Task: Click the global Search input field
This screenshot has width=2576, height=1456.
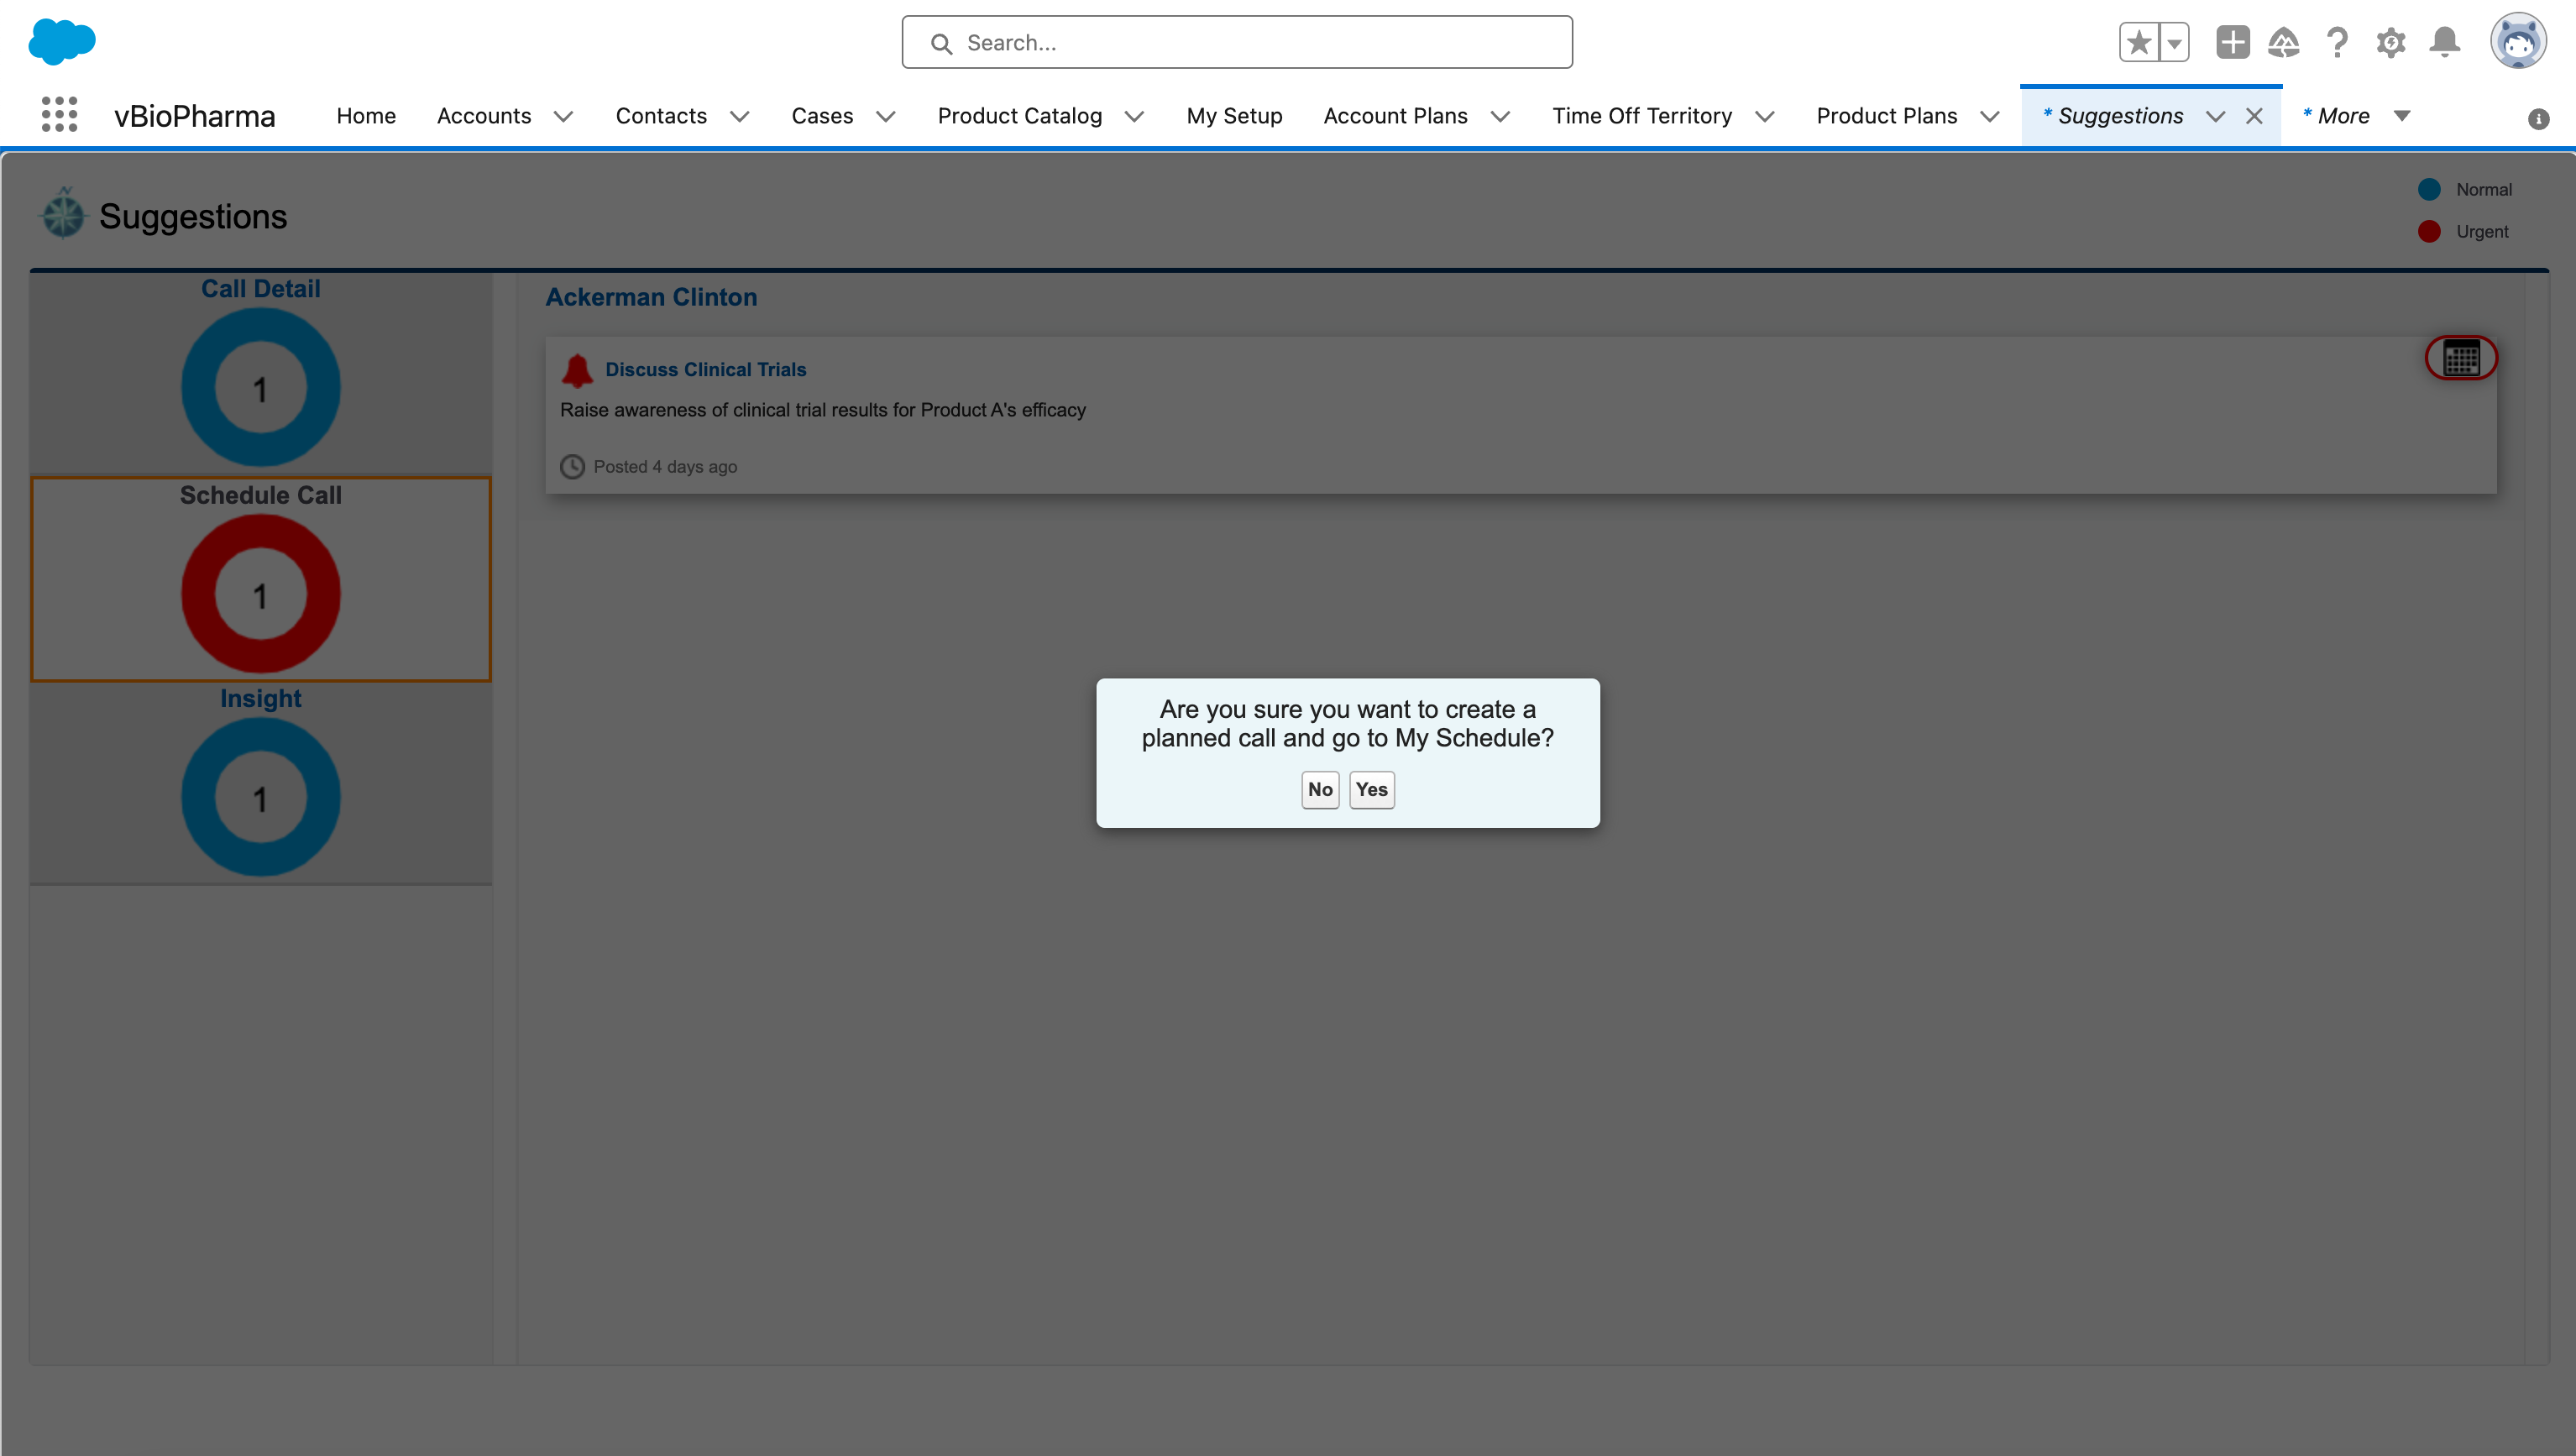Action: 1237,42
